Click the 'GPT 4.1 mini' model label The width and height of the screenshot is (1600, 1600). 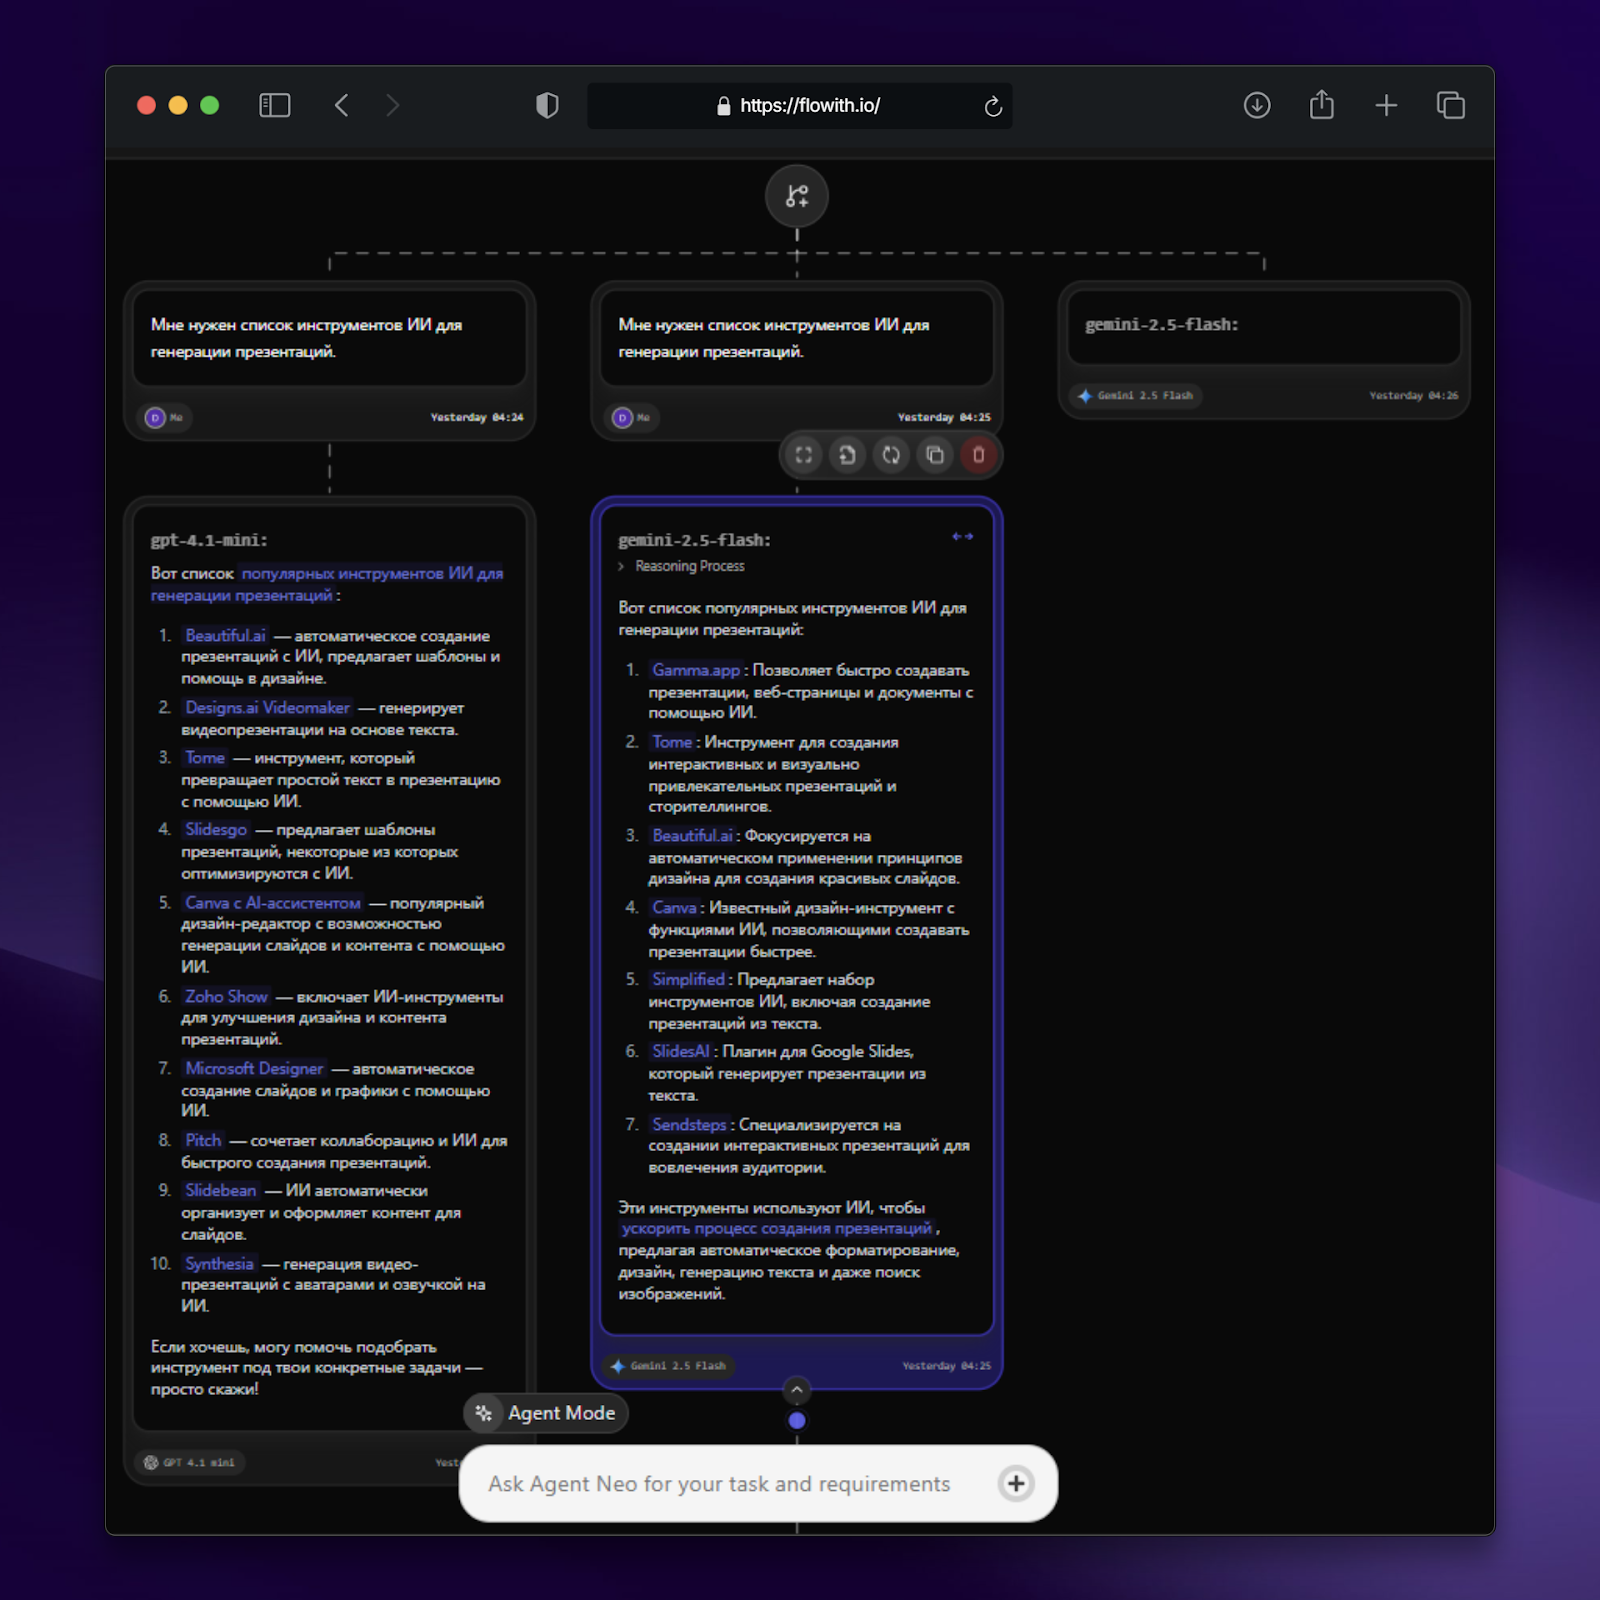point(199,1463)
